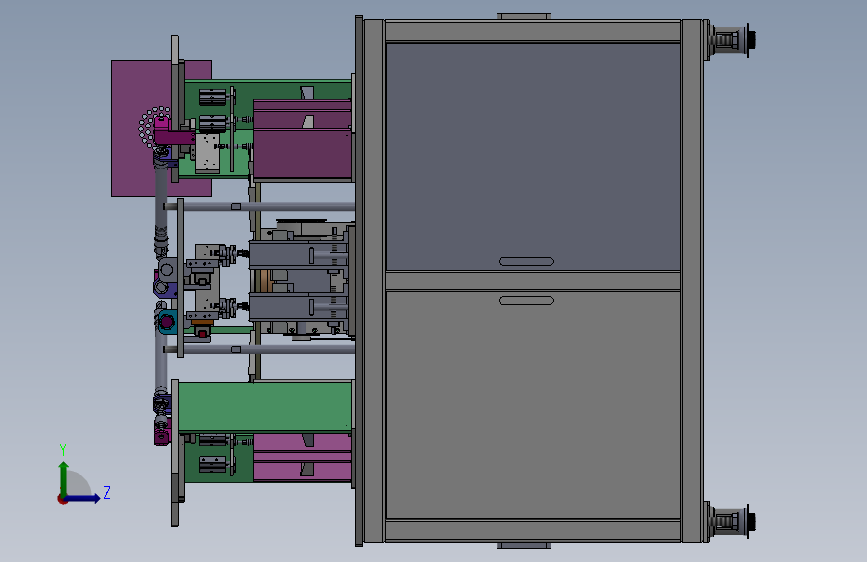Select the right vertical frame post

coord(692,281)
